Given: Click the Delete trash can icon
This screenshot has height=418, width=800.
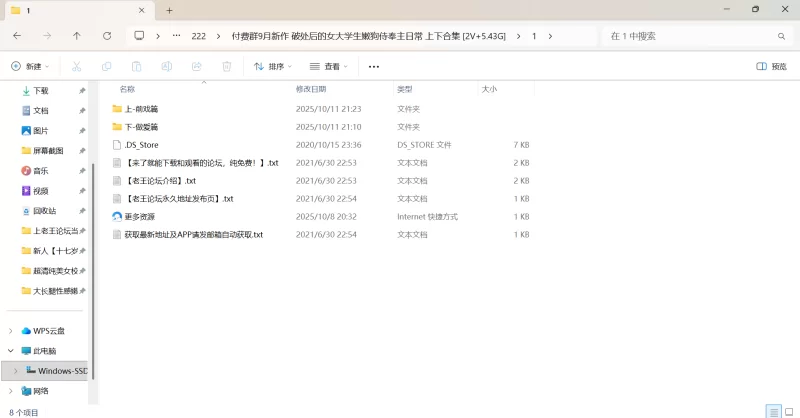Looking at the screenshot, I should point(227,67).
